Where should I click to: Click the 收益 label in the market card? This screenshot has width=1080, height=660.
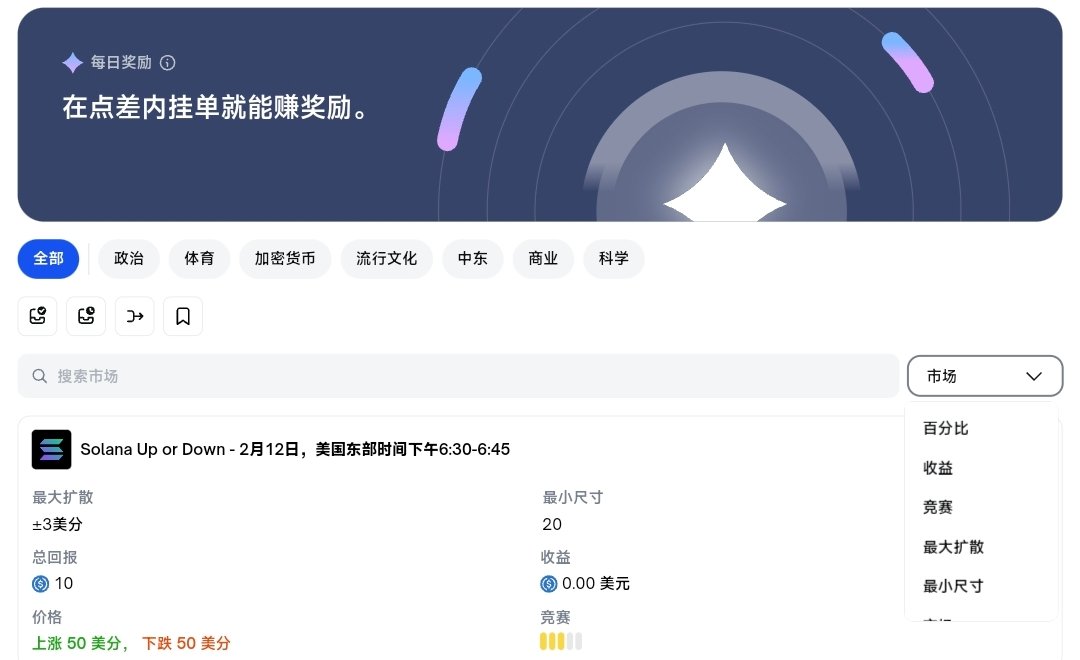point(556,557)
